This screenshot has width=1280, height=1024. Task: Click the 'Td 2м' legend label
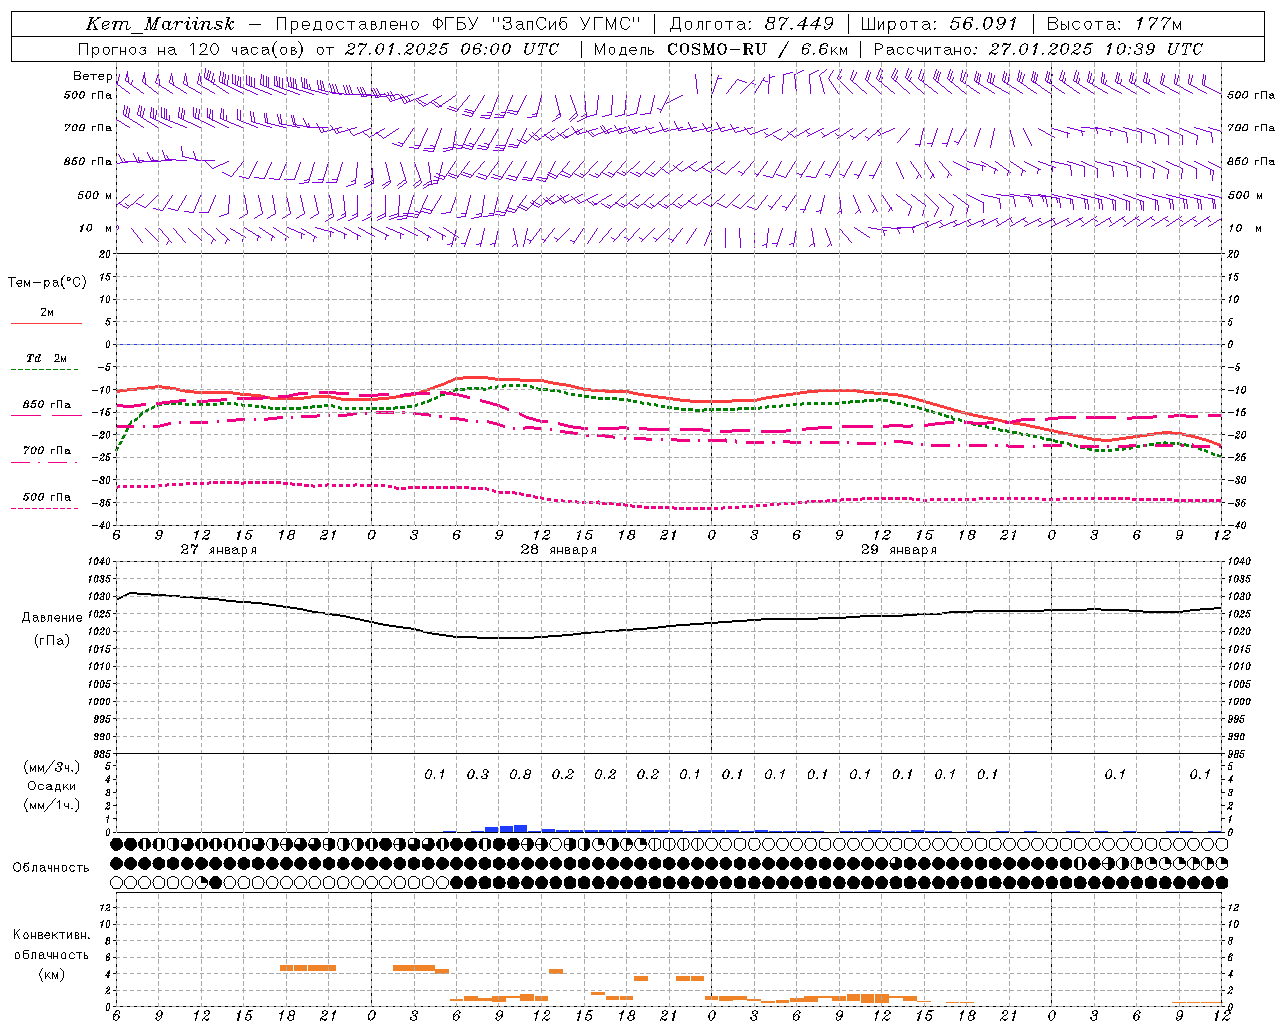click(x=46, y=358)
